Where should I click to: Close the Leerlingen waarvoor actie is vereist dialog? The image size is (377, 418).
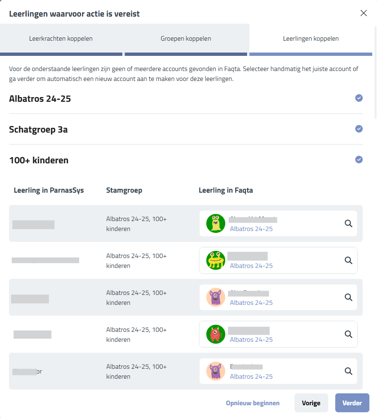pos(364,13)
